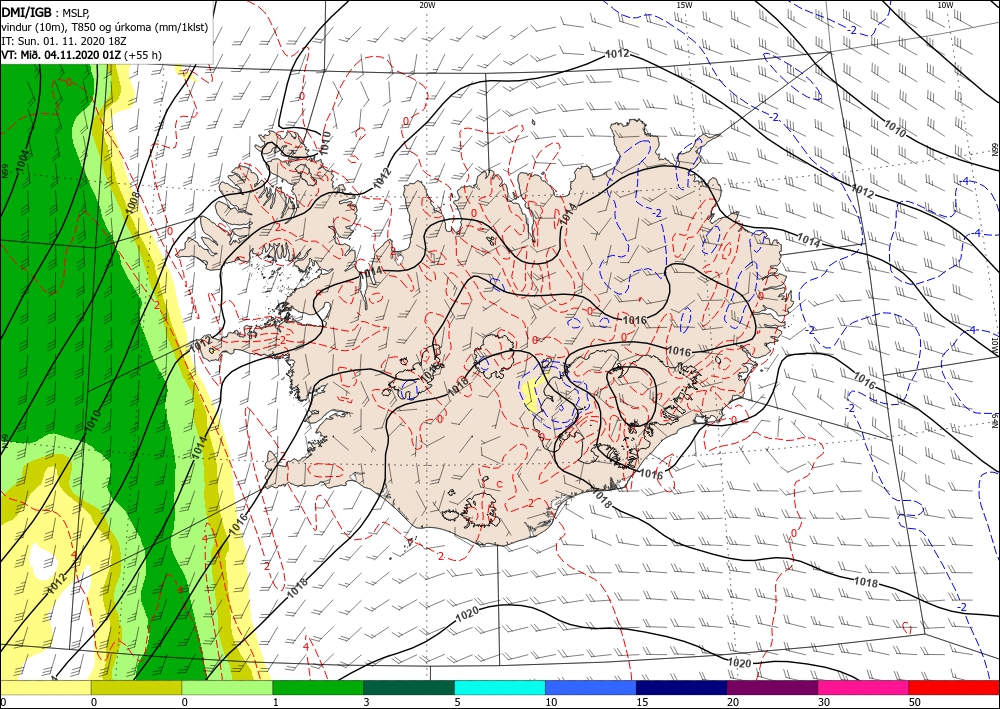Click the legend value label "1"
The width and height of the screenshot is (1000, 709).
(275, 702)
